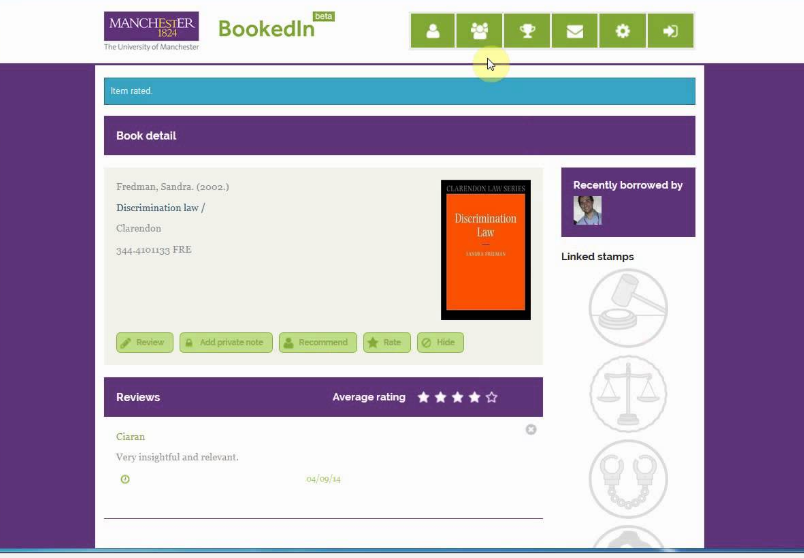Open the messages envelope icon
Screen dimensions: 804x558
[574, 31]
